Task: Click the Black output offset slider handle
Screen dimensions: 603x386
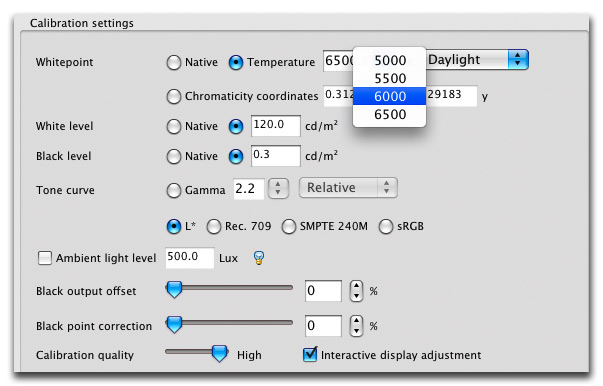Action: tap(174, 290)
